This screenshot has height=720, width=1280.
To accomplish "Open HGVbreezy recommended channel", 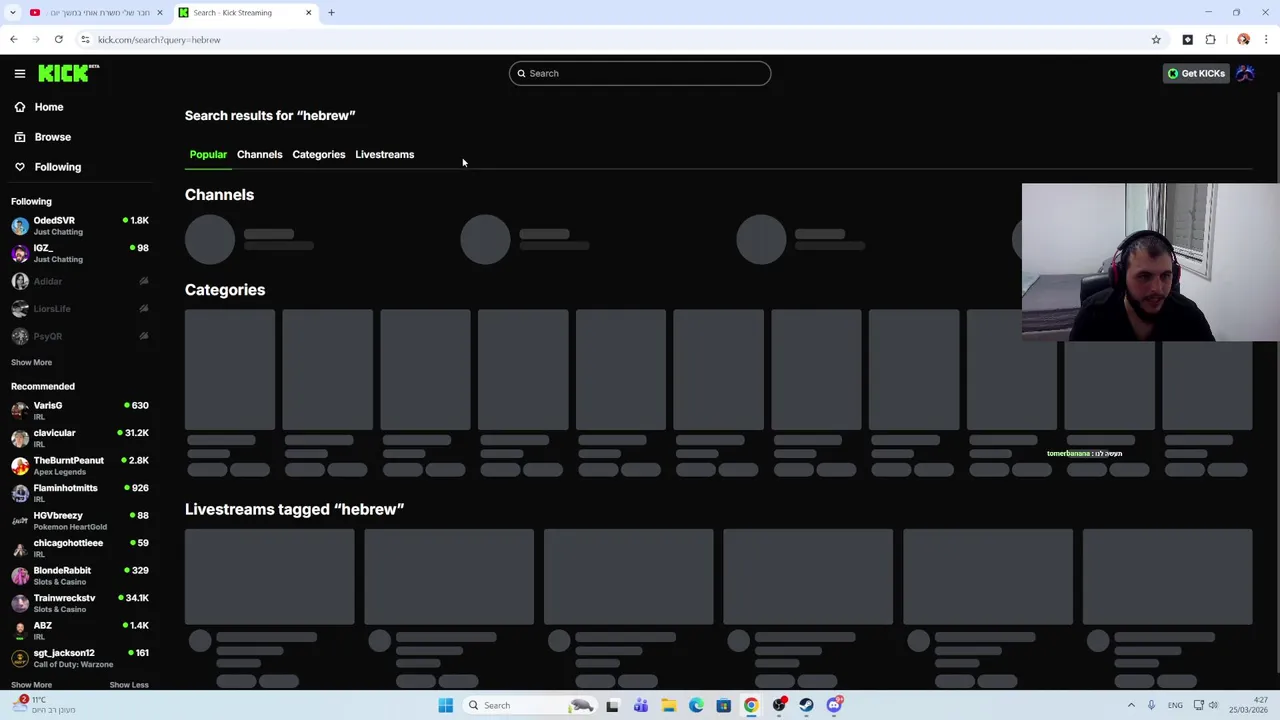I will pyautogui.click(x=80, y=520).
